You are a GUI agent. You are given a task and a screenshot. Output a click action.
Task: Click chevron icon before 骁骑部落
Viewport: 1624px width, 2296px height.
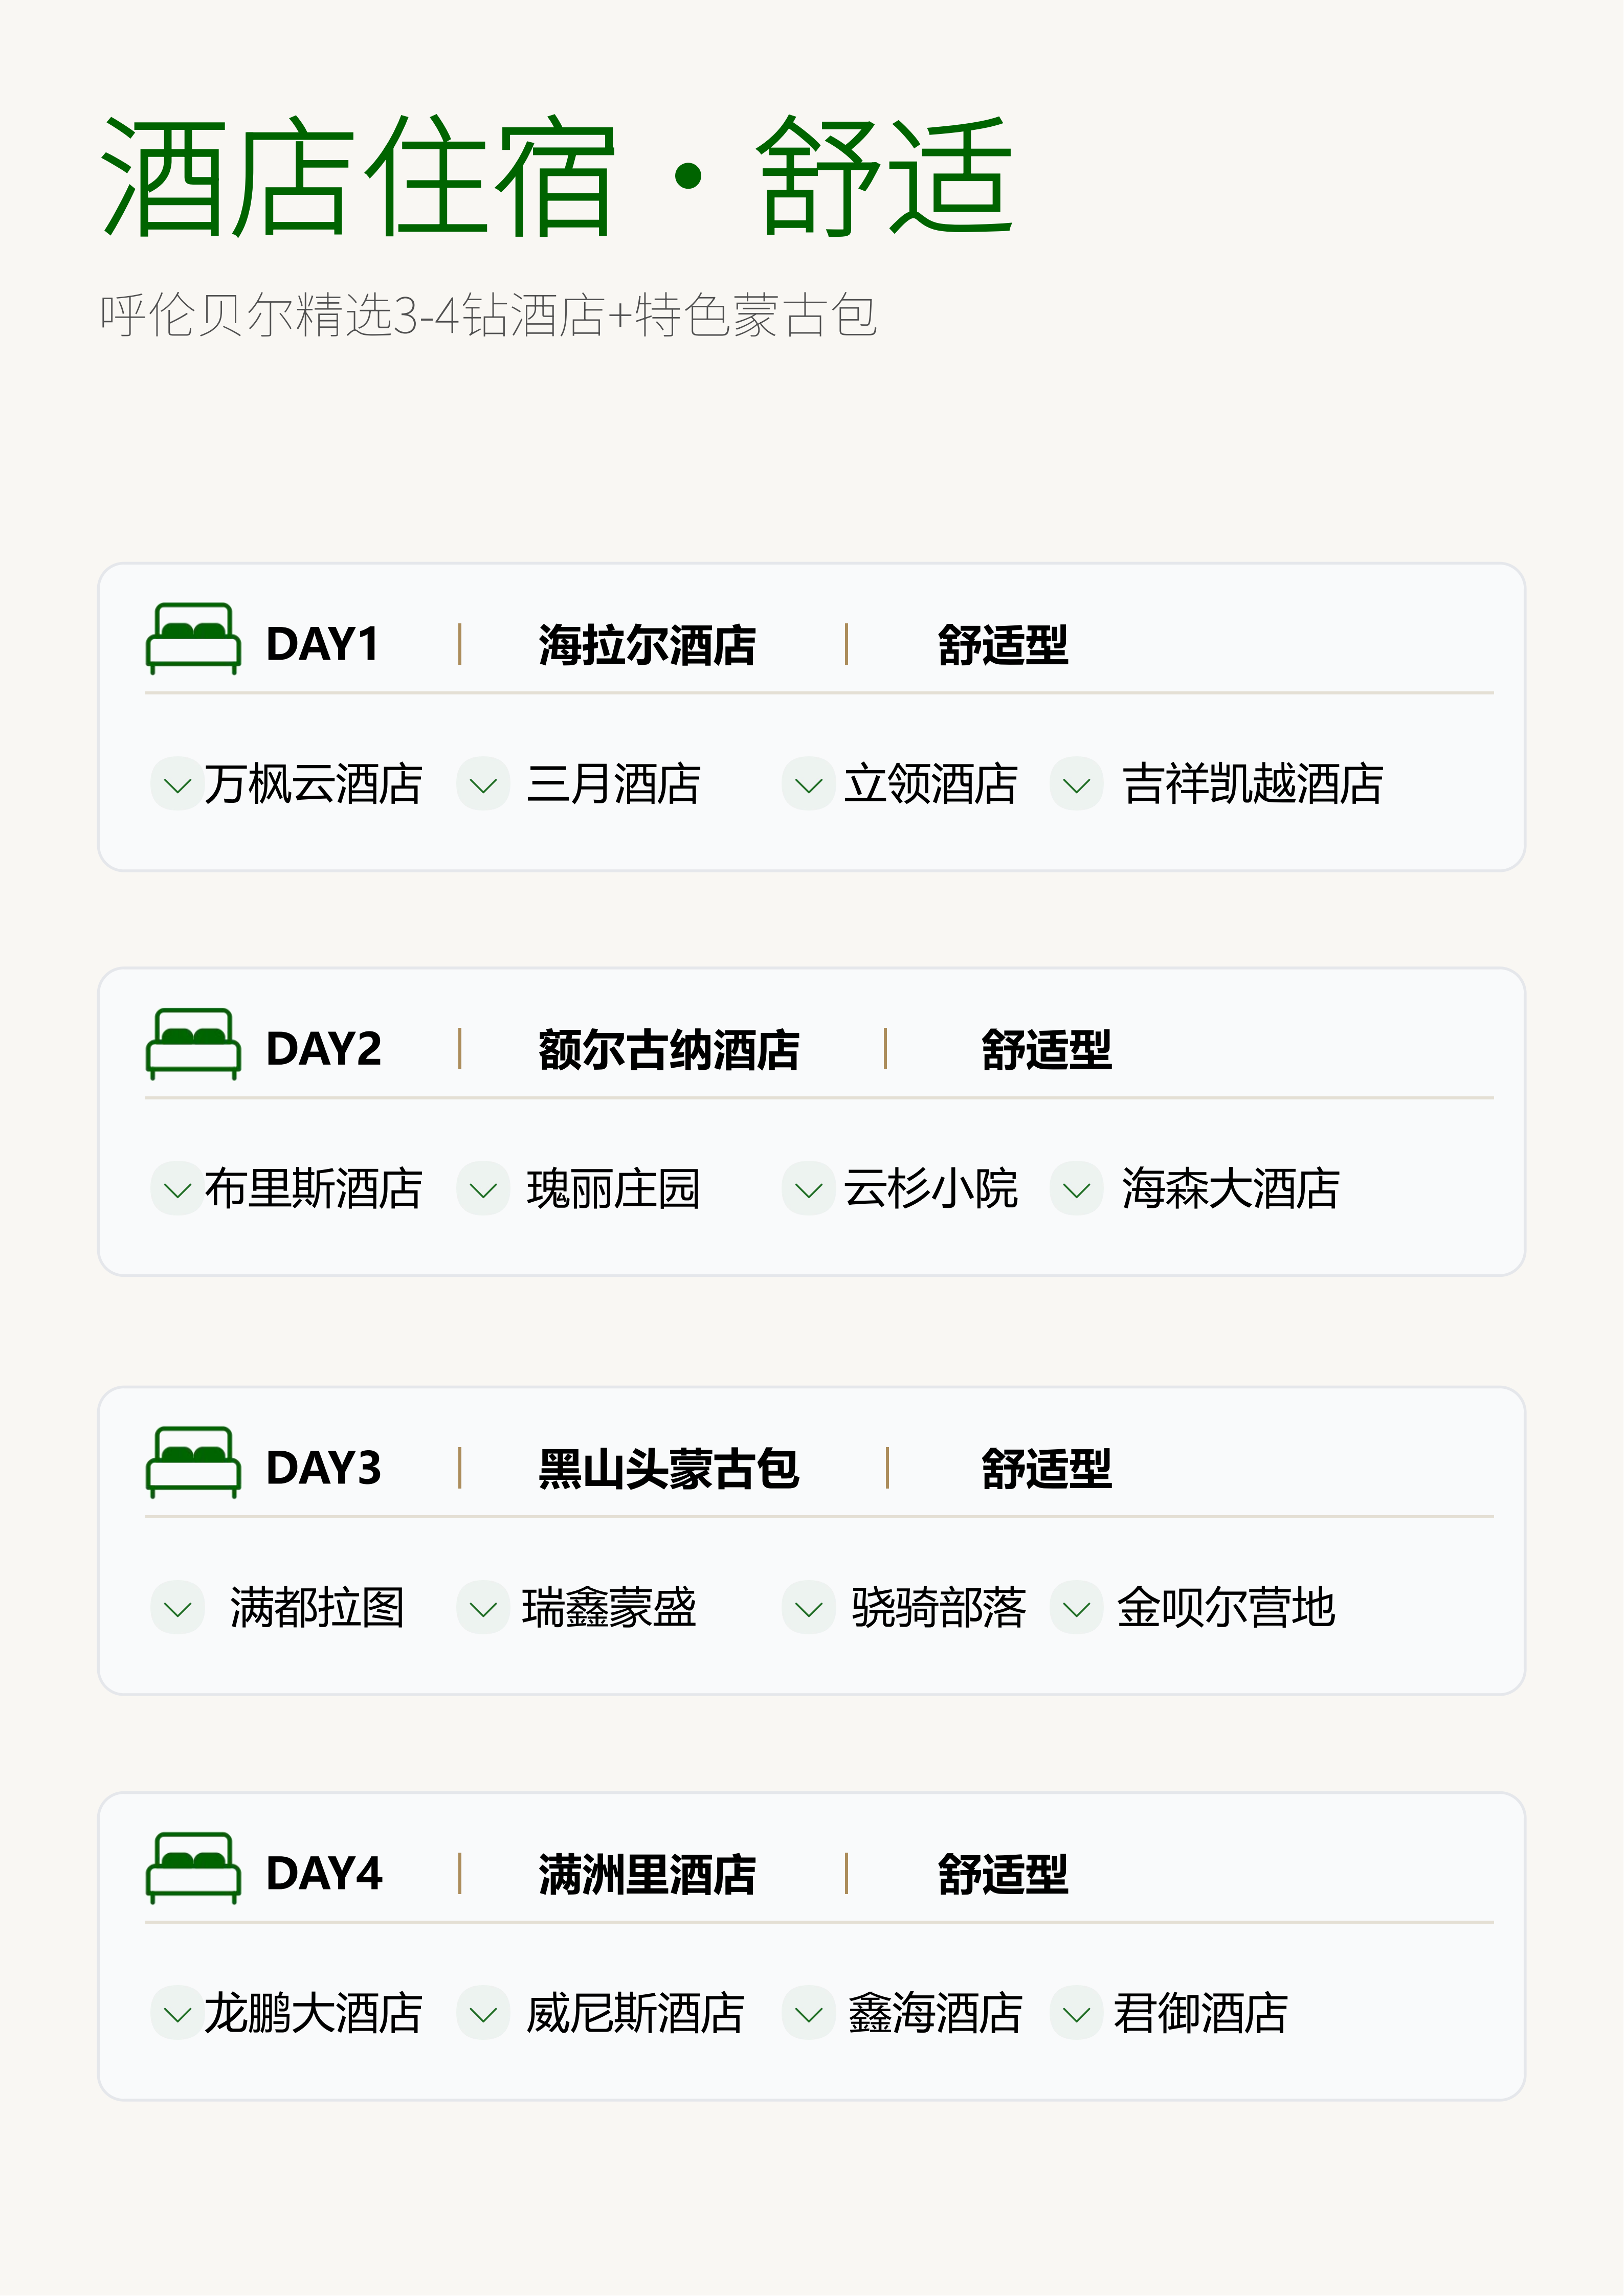pyautogui.click(x=808, y=1609)
